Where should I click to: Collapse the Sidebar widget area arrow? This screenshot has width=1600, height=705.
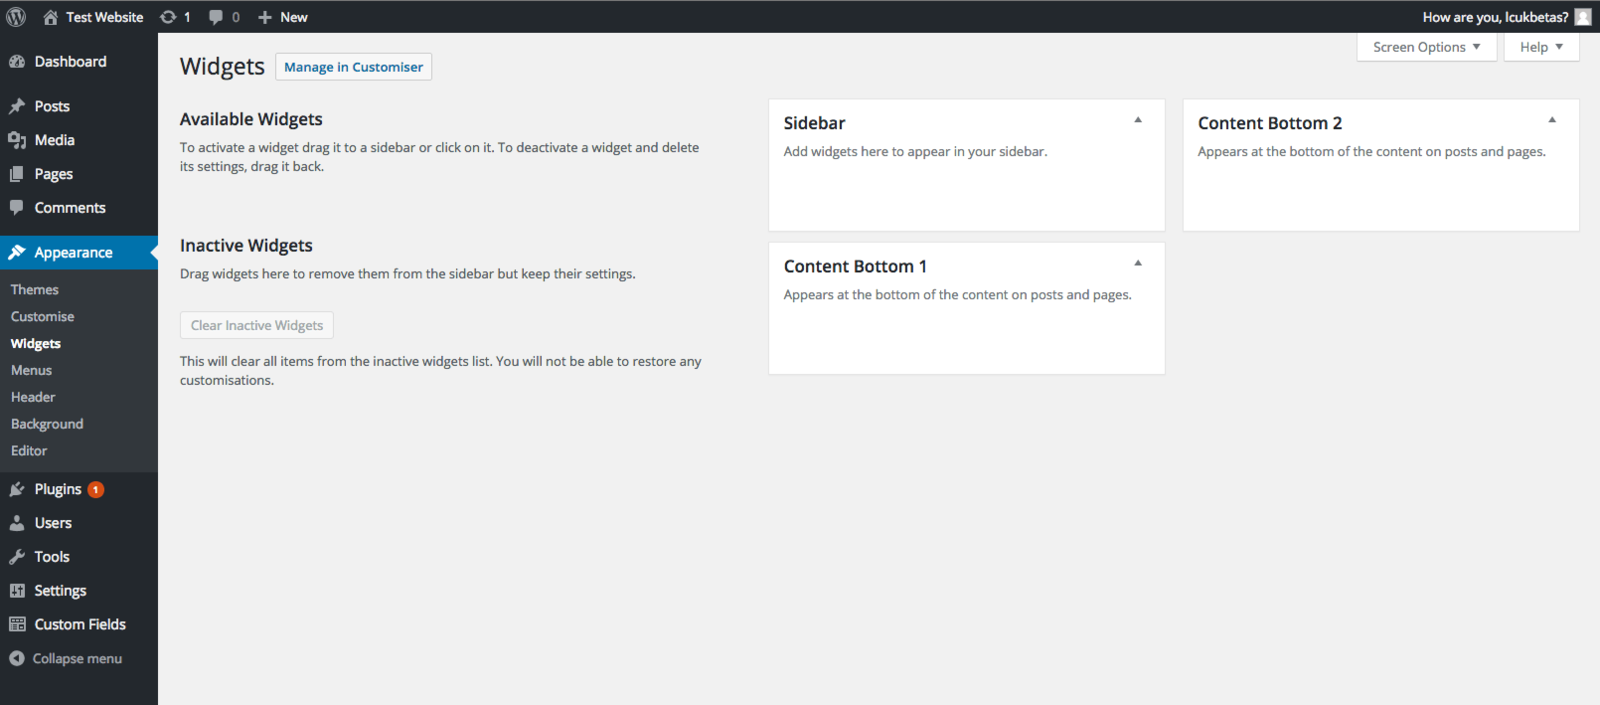[x=1138, y=120]
